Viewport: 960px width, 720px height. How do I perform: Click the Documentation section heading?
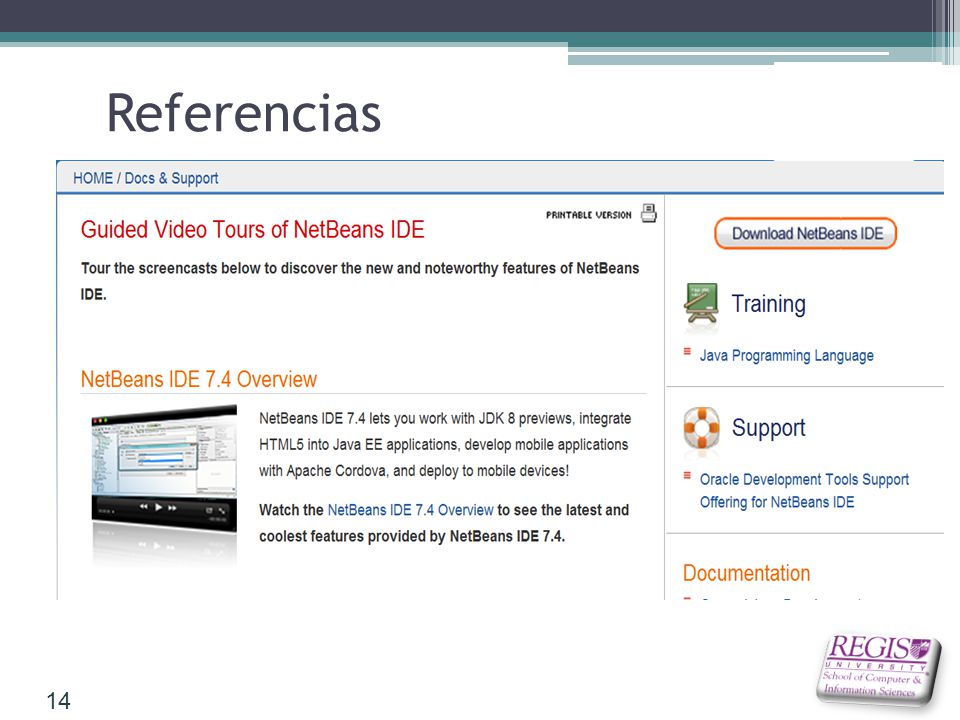[746, 573]
